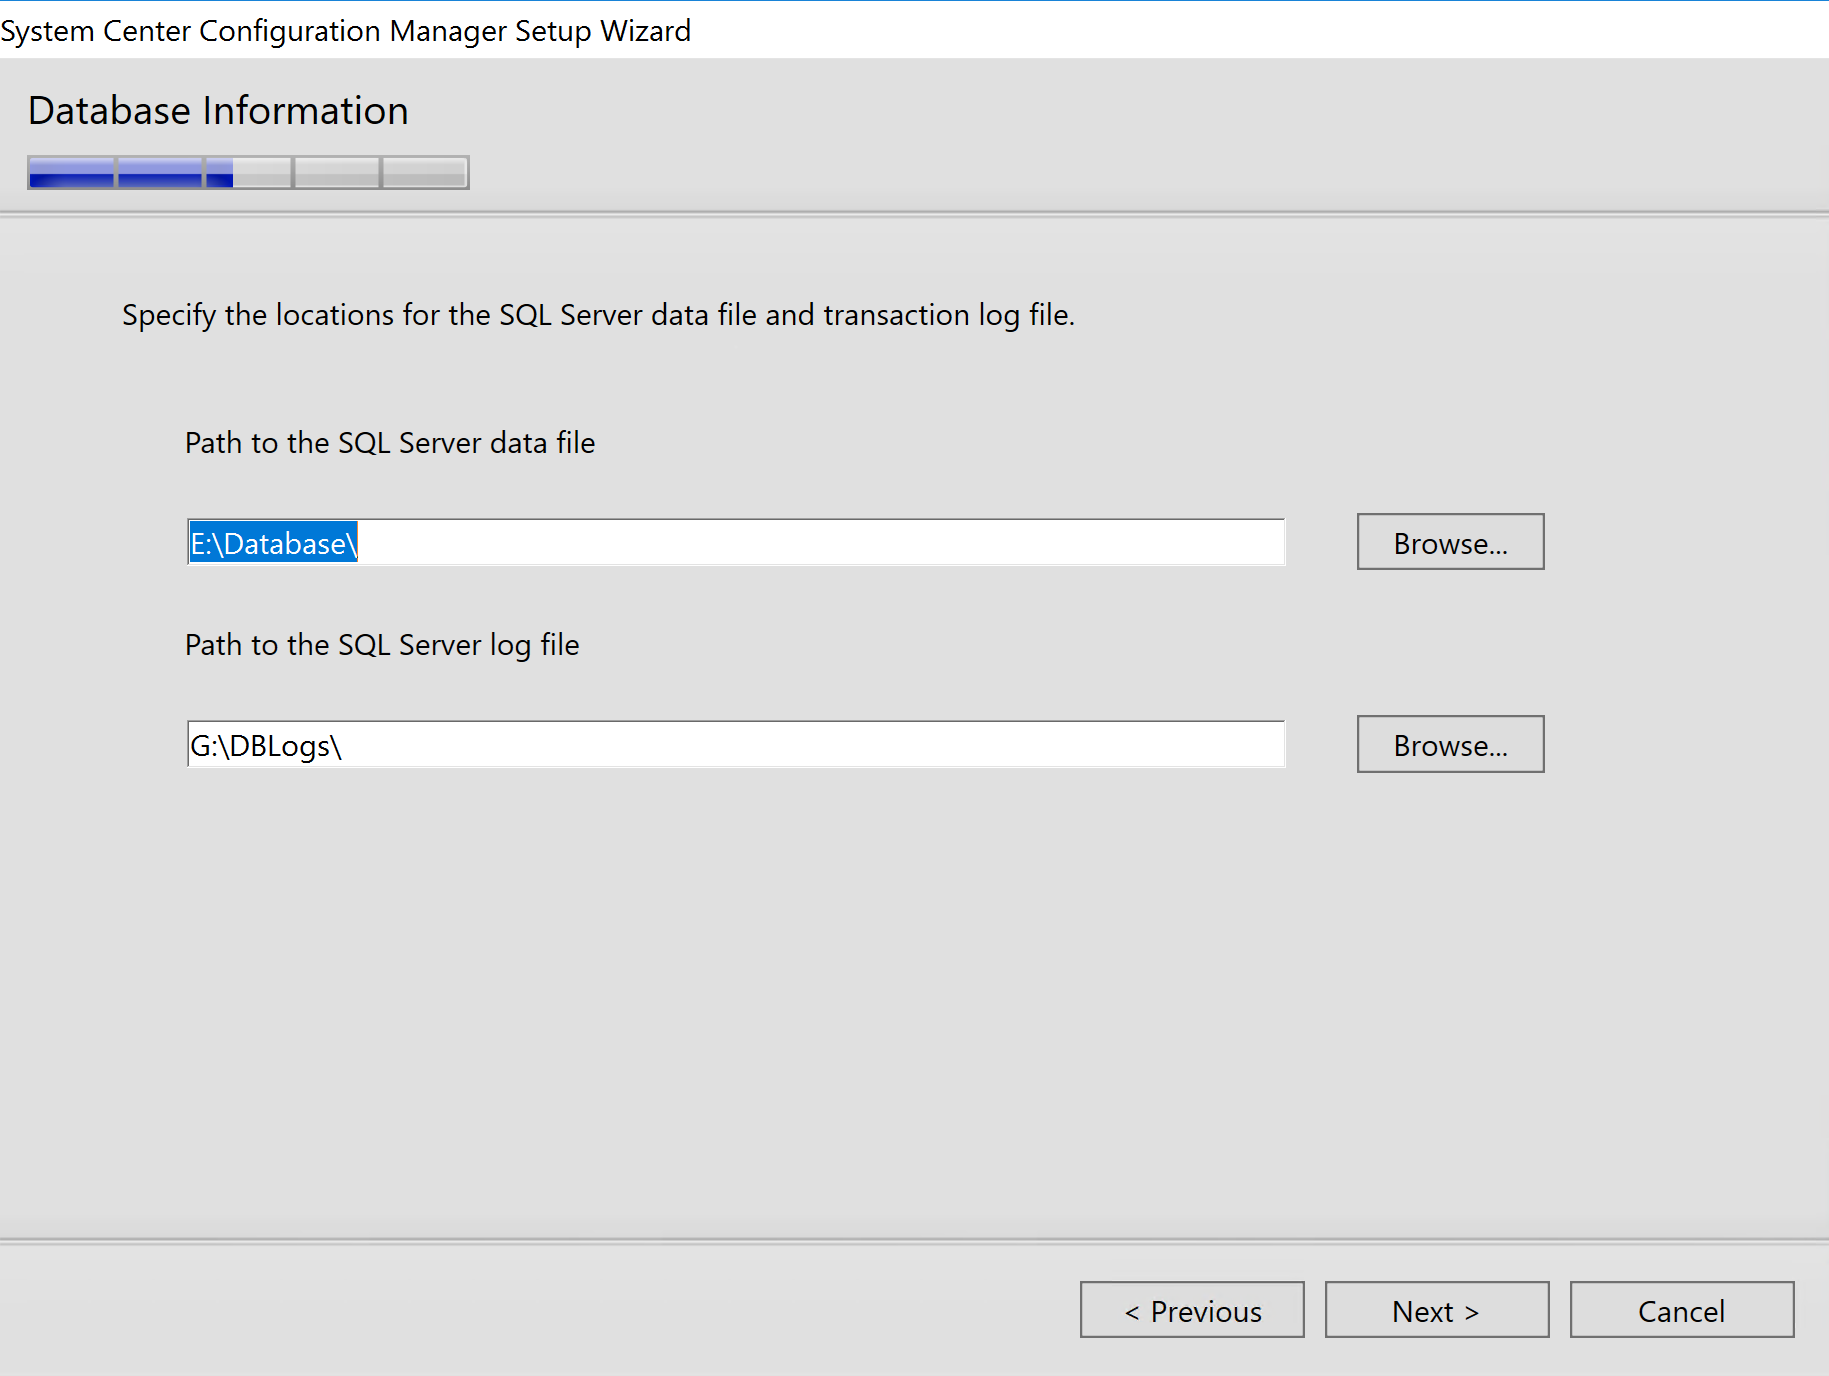
Task: Click the second filled progress segment
Action: tap(160, 172)
